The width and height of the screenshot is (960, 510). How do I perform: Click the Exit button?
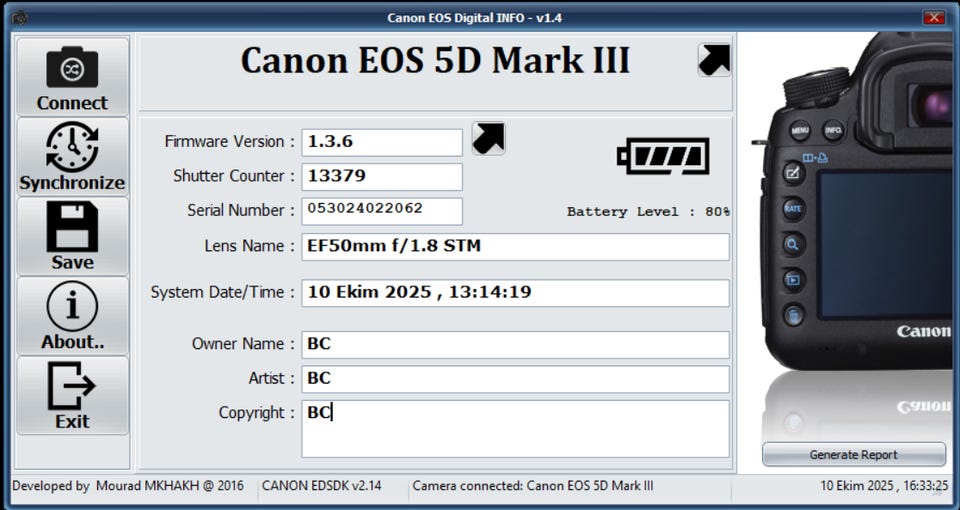(x=72, y=396)
